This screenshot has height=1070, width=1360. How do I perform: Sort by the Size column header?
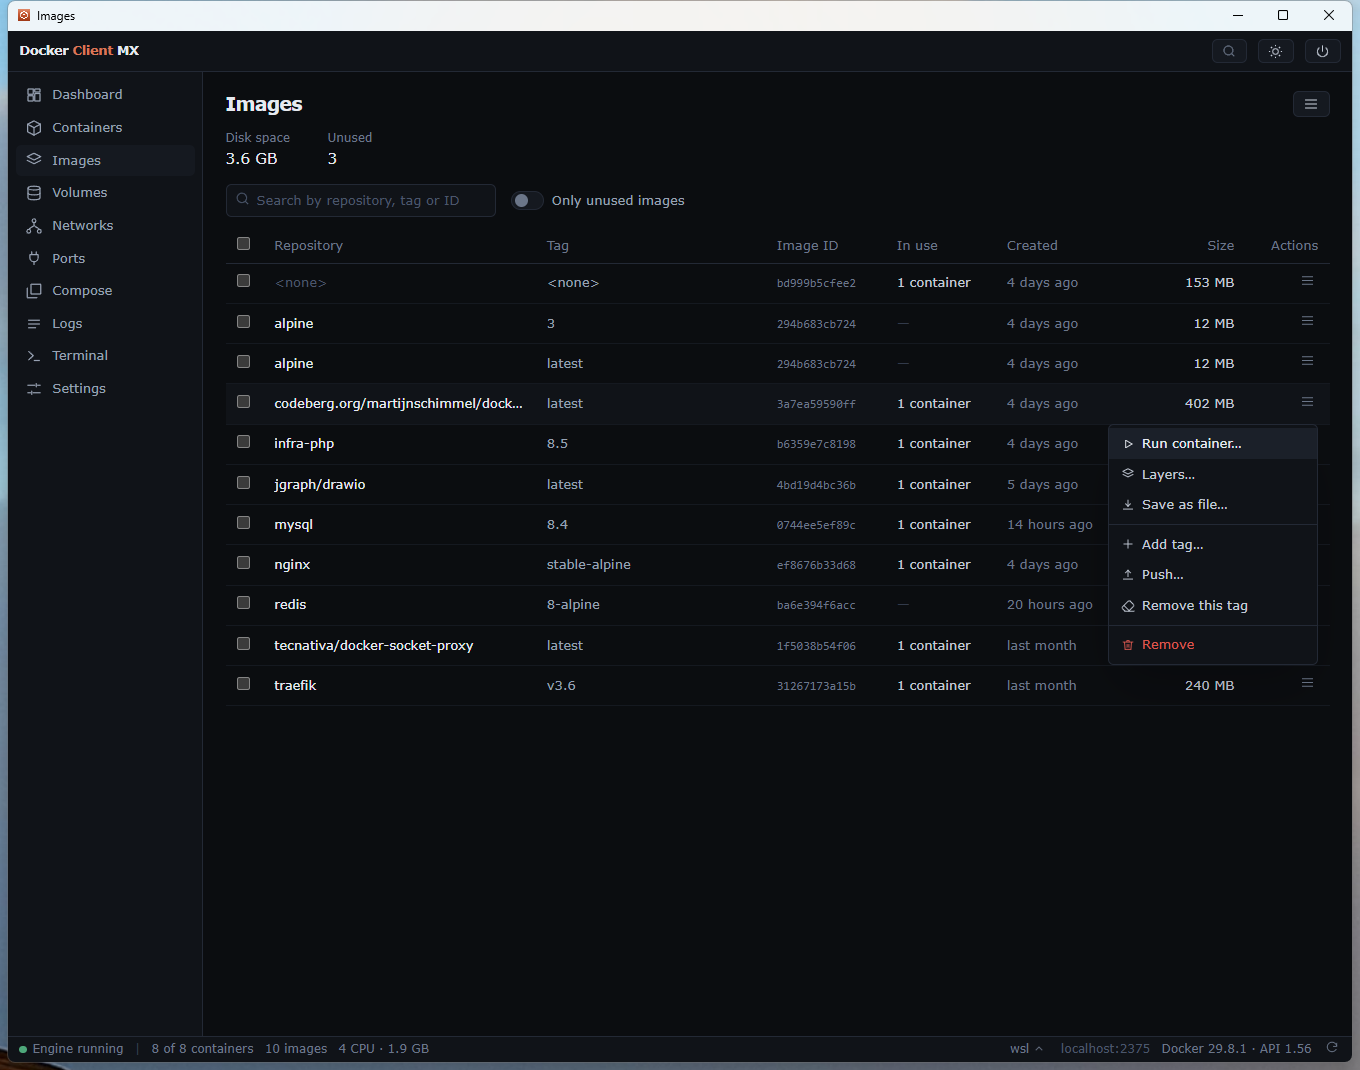[x=1220, y=245]
